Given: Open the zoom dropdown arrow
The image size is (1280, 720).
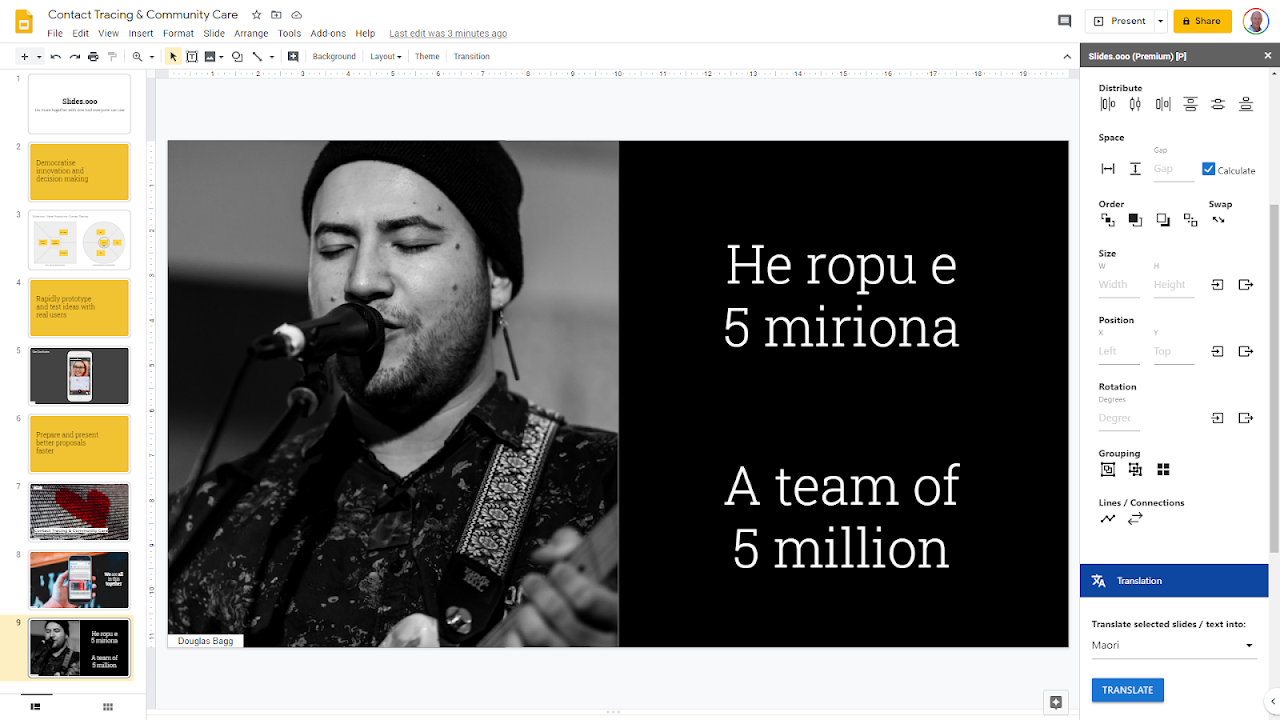Looking at the screenshot, I should (x=152, y=57).
